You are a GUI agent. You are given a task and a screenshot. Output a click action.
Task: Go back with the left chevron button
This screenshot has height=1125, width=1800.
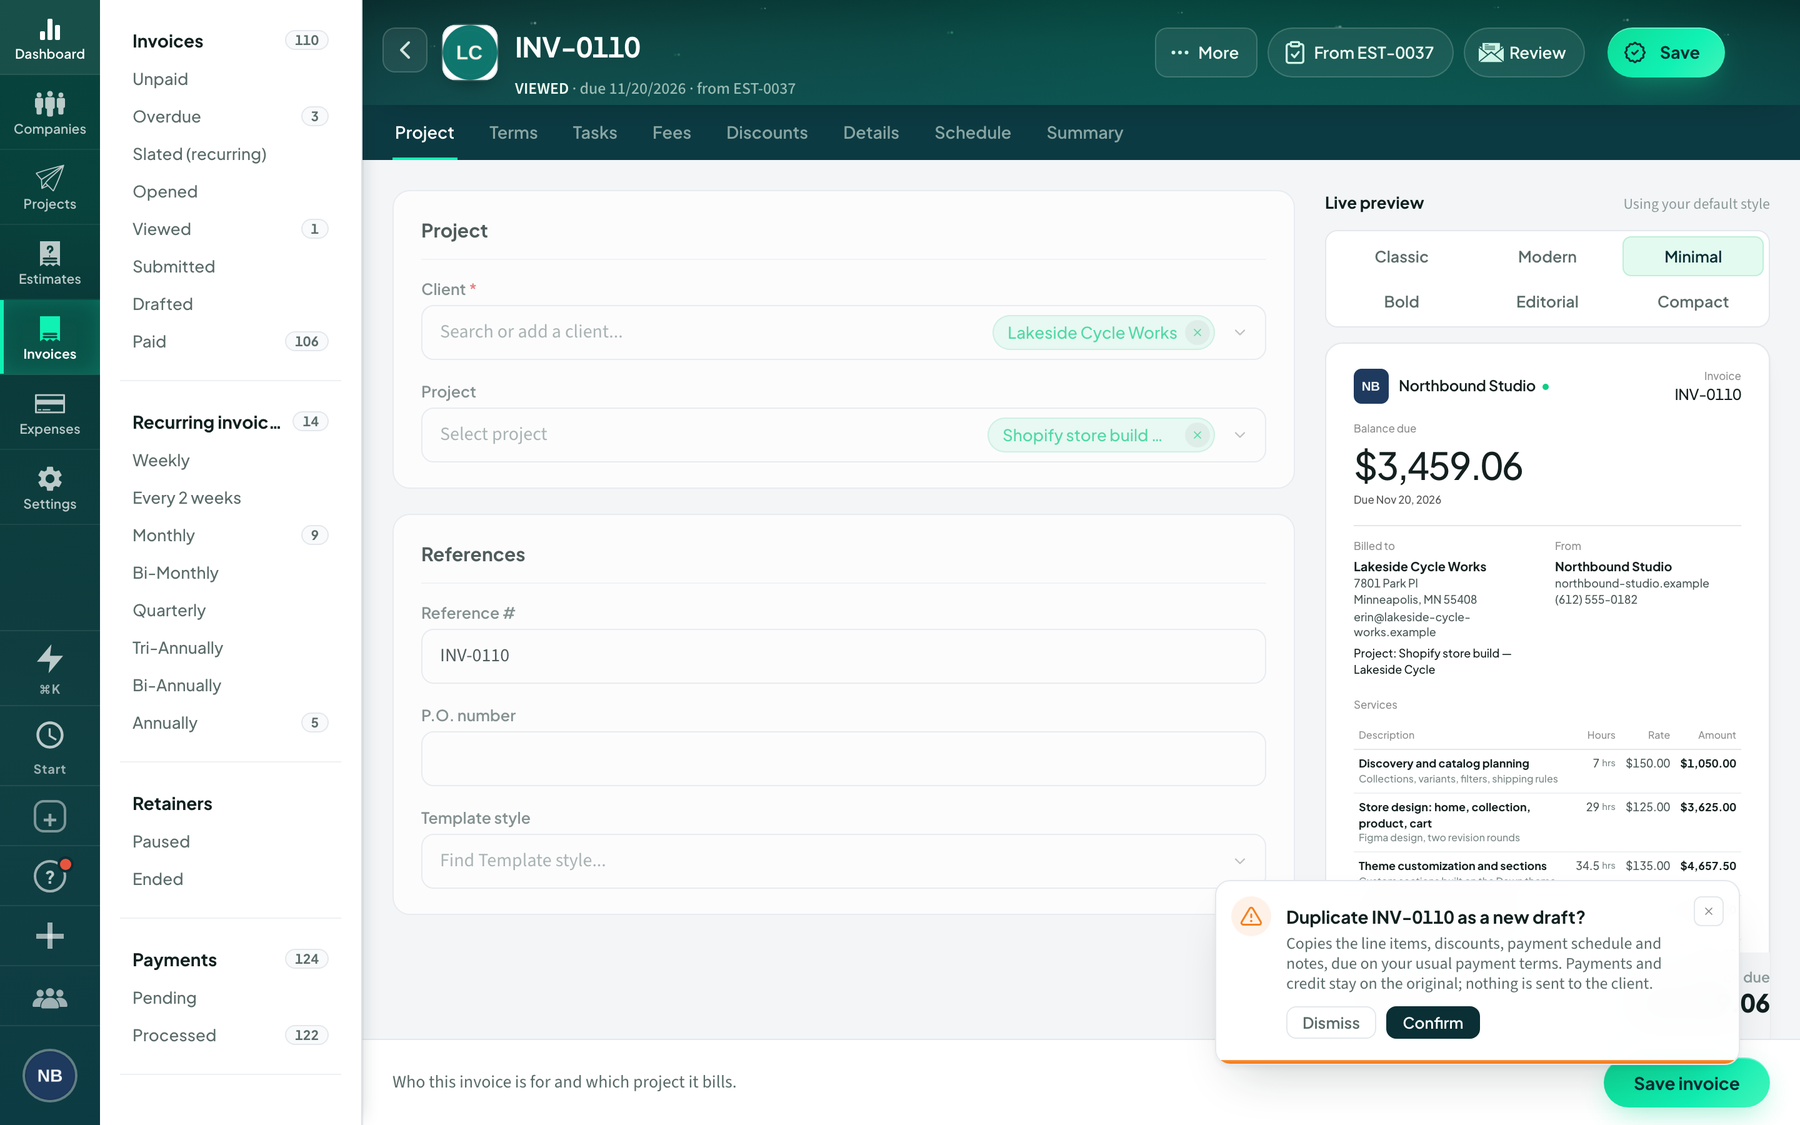[405, 51]
